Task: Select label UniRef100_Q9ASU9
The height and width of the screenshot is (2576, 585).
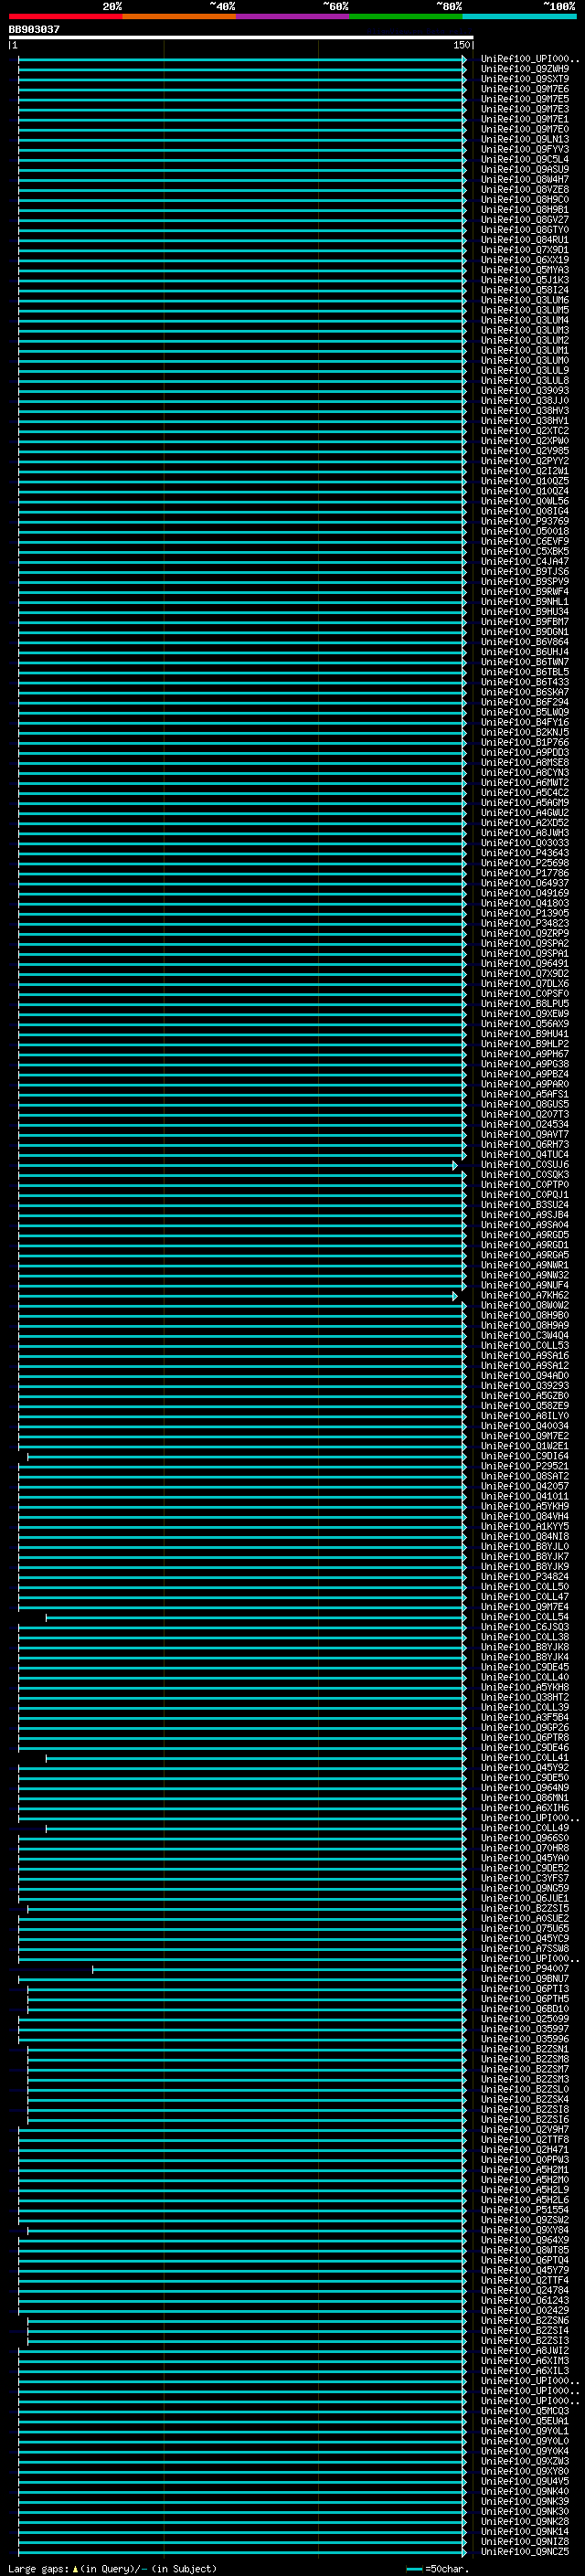Action: (525, 169)
